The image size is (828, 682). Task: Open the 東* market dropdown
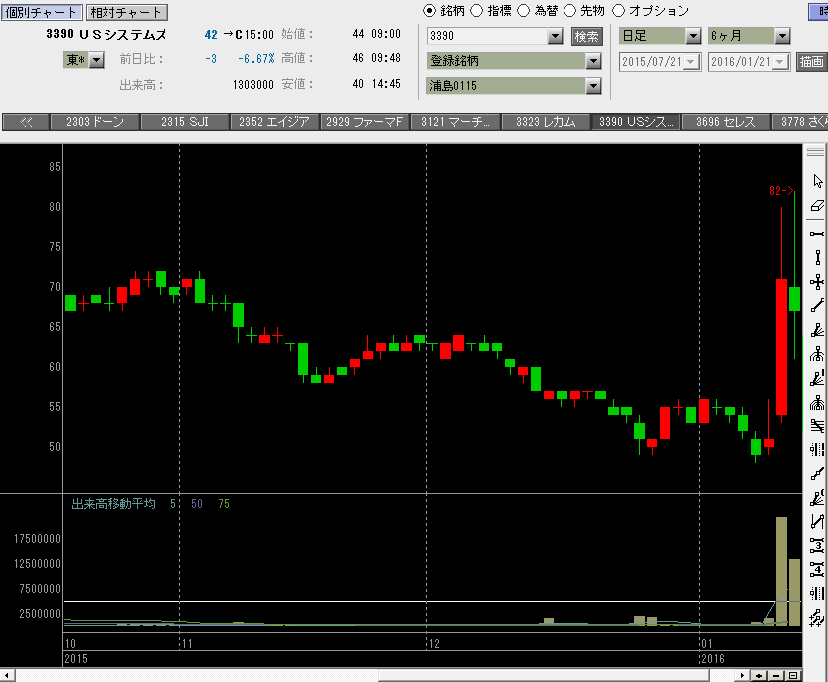[96, 60]
